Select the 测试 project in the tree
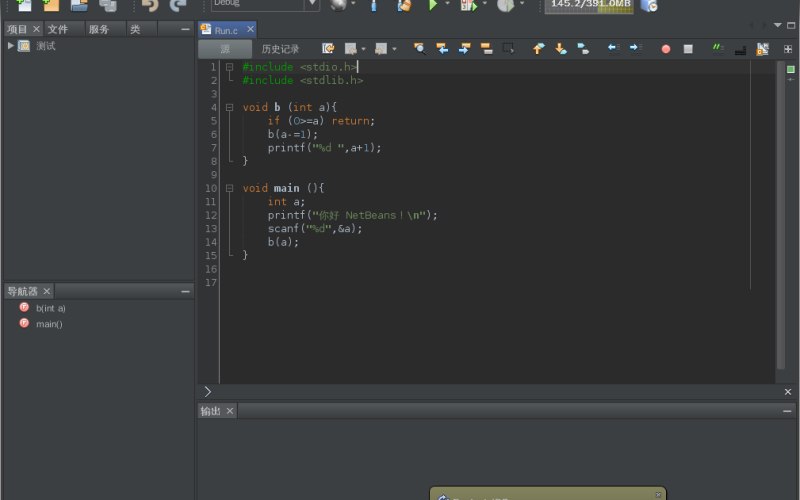The width and height of the screenshot is (800, 500). 45,46
